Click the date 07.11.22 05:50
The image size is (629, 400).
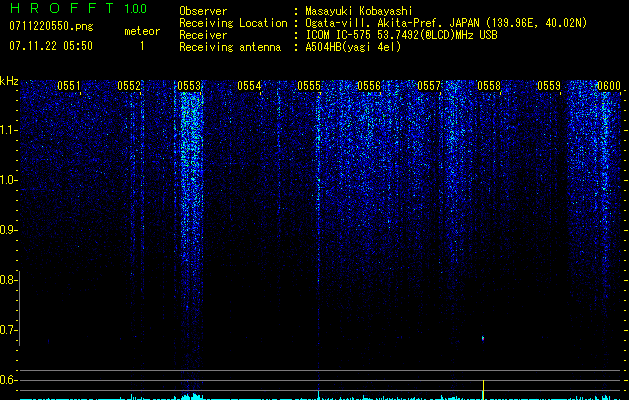[51, 46]
